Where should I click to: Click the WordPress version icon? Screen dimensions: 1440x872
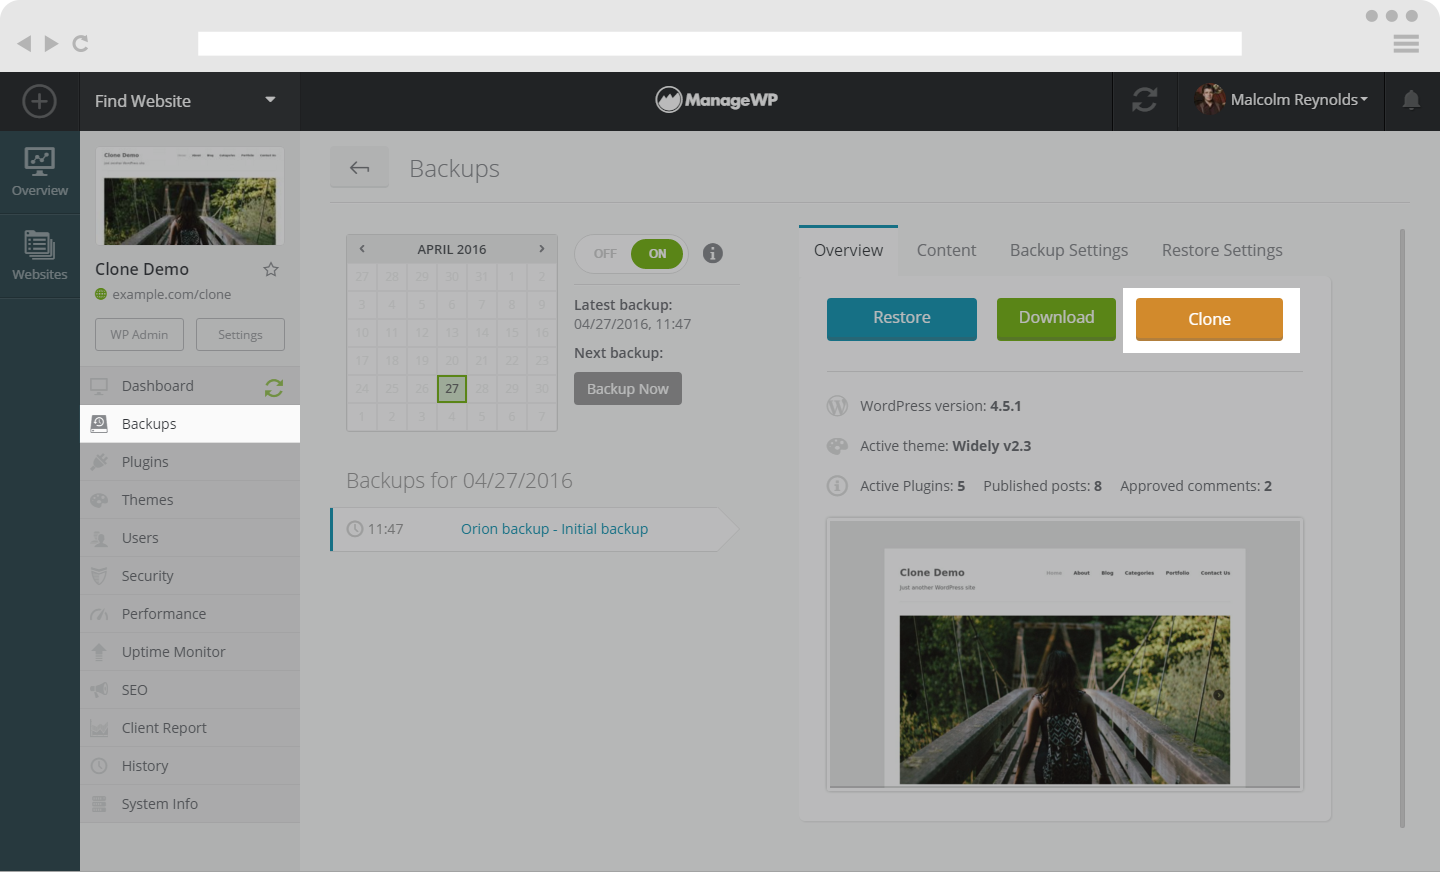pos(837,406)
